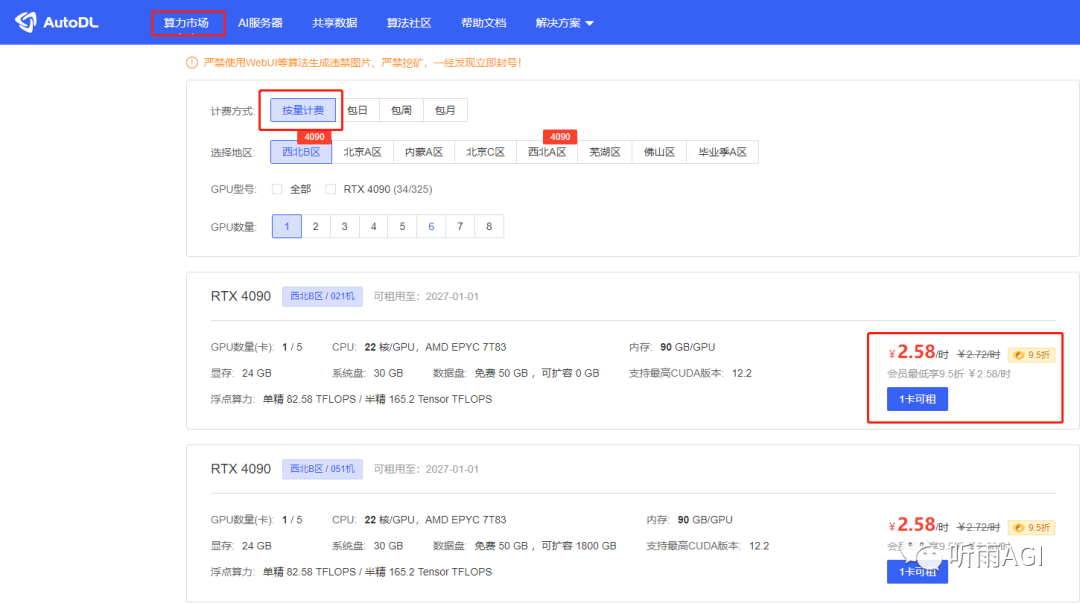Screen dimensions: 1080x603
Task: Click the 9.5折 discount badge on first RTX 4090 card
Action: (x=1031, y=353)
